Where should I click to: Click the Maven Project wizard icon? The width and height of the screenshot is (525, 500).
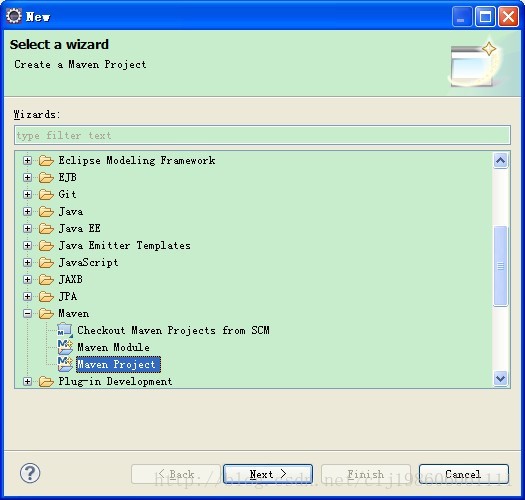click(65, 364)
